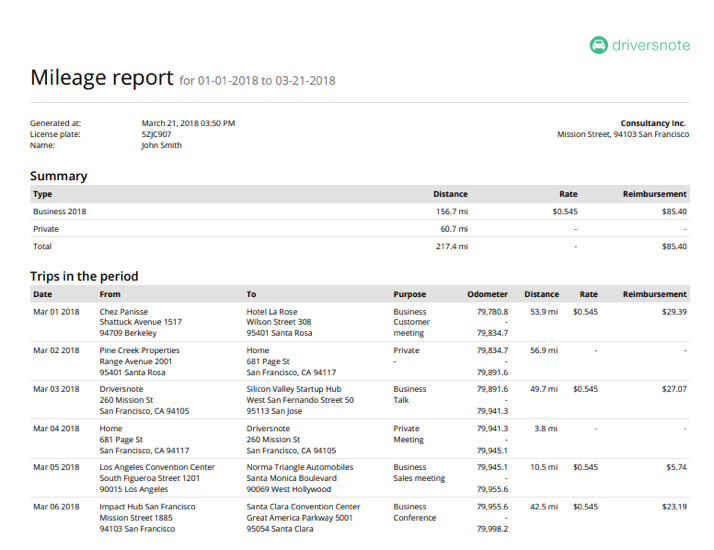The height and width of the screenshot is (550, 714).
Task: Click the Odometer column header
Action: (487, 294)
